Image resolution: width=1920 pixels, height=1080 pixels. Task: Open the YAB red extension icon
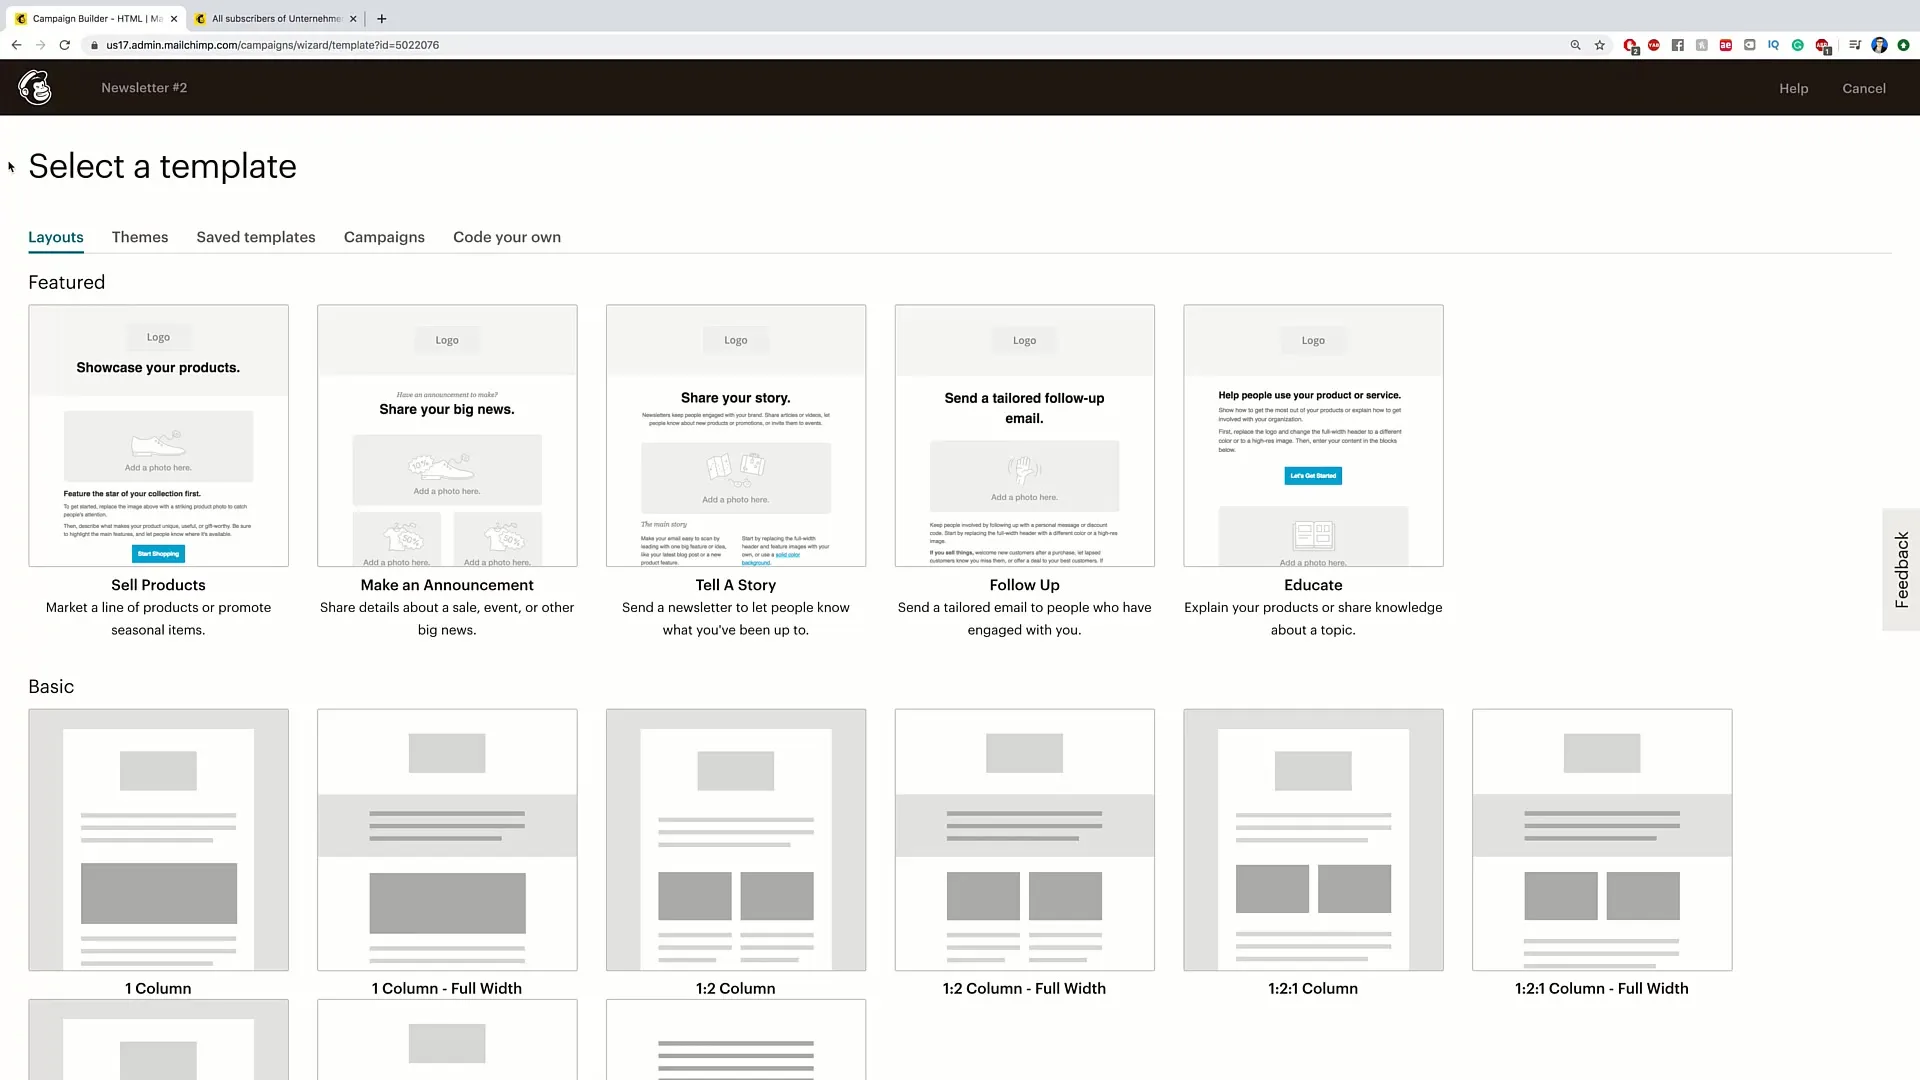1654,45
